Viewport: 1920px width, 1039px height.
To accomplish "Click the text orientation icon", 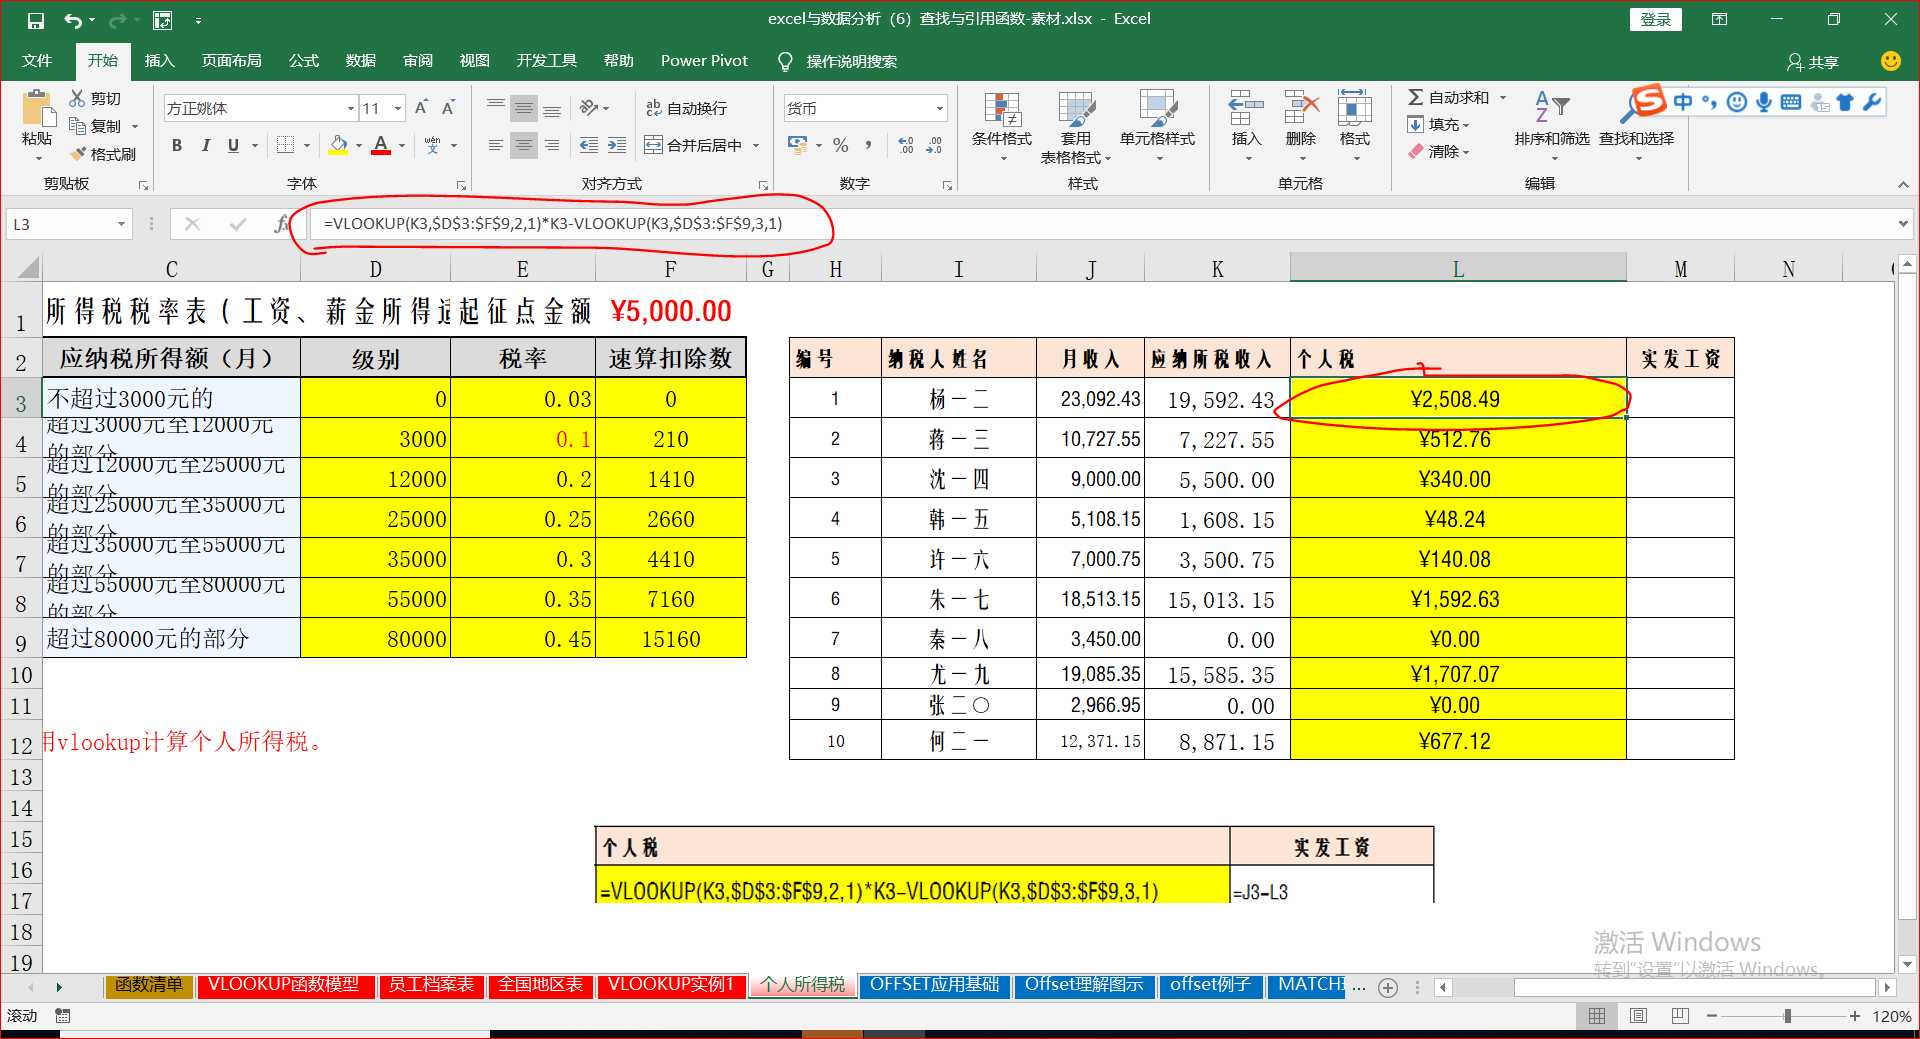I will (590, 108).
